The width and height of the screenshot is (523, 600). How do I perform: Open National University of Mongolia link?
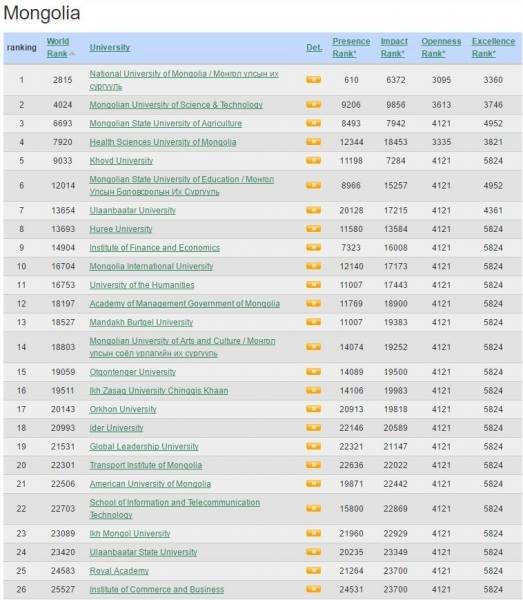click(184, 80)
